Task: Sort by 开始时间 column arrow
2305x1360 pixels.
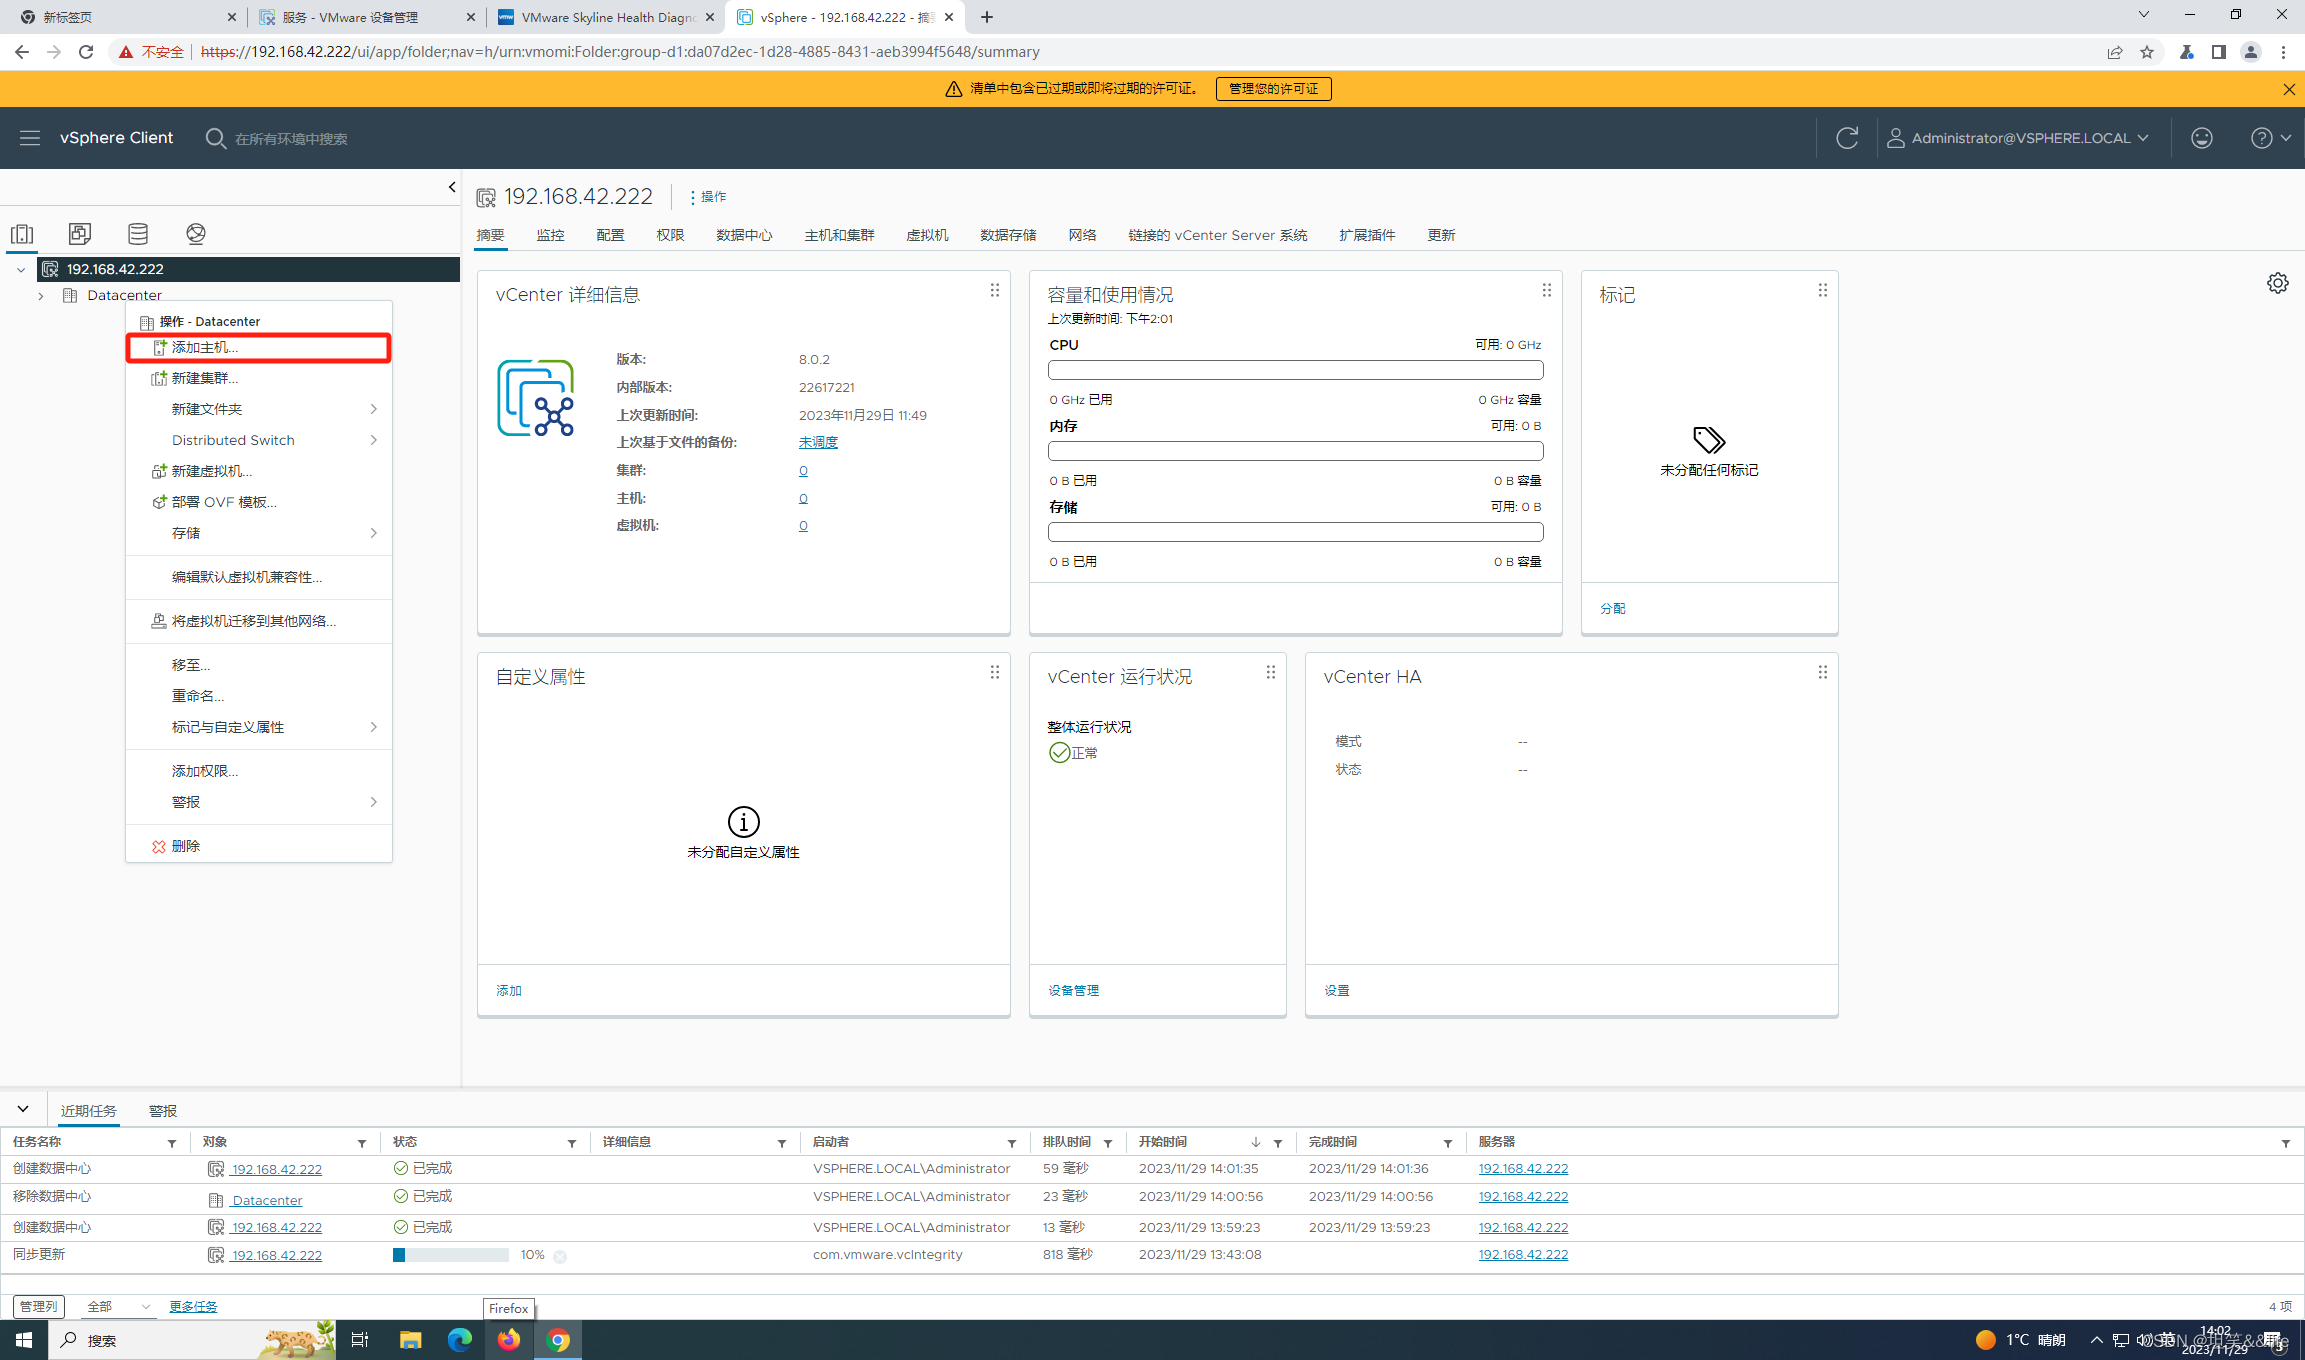Action: [x=1256, y=1142]
